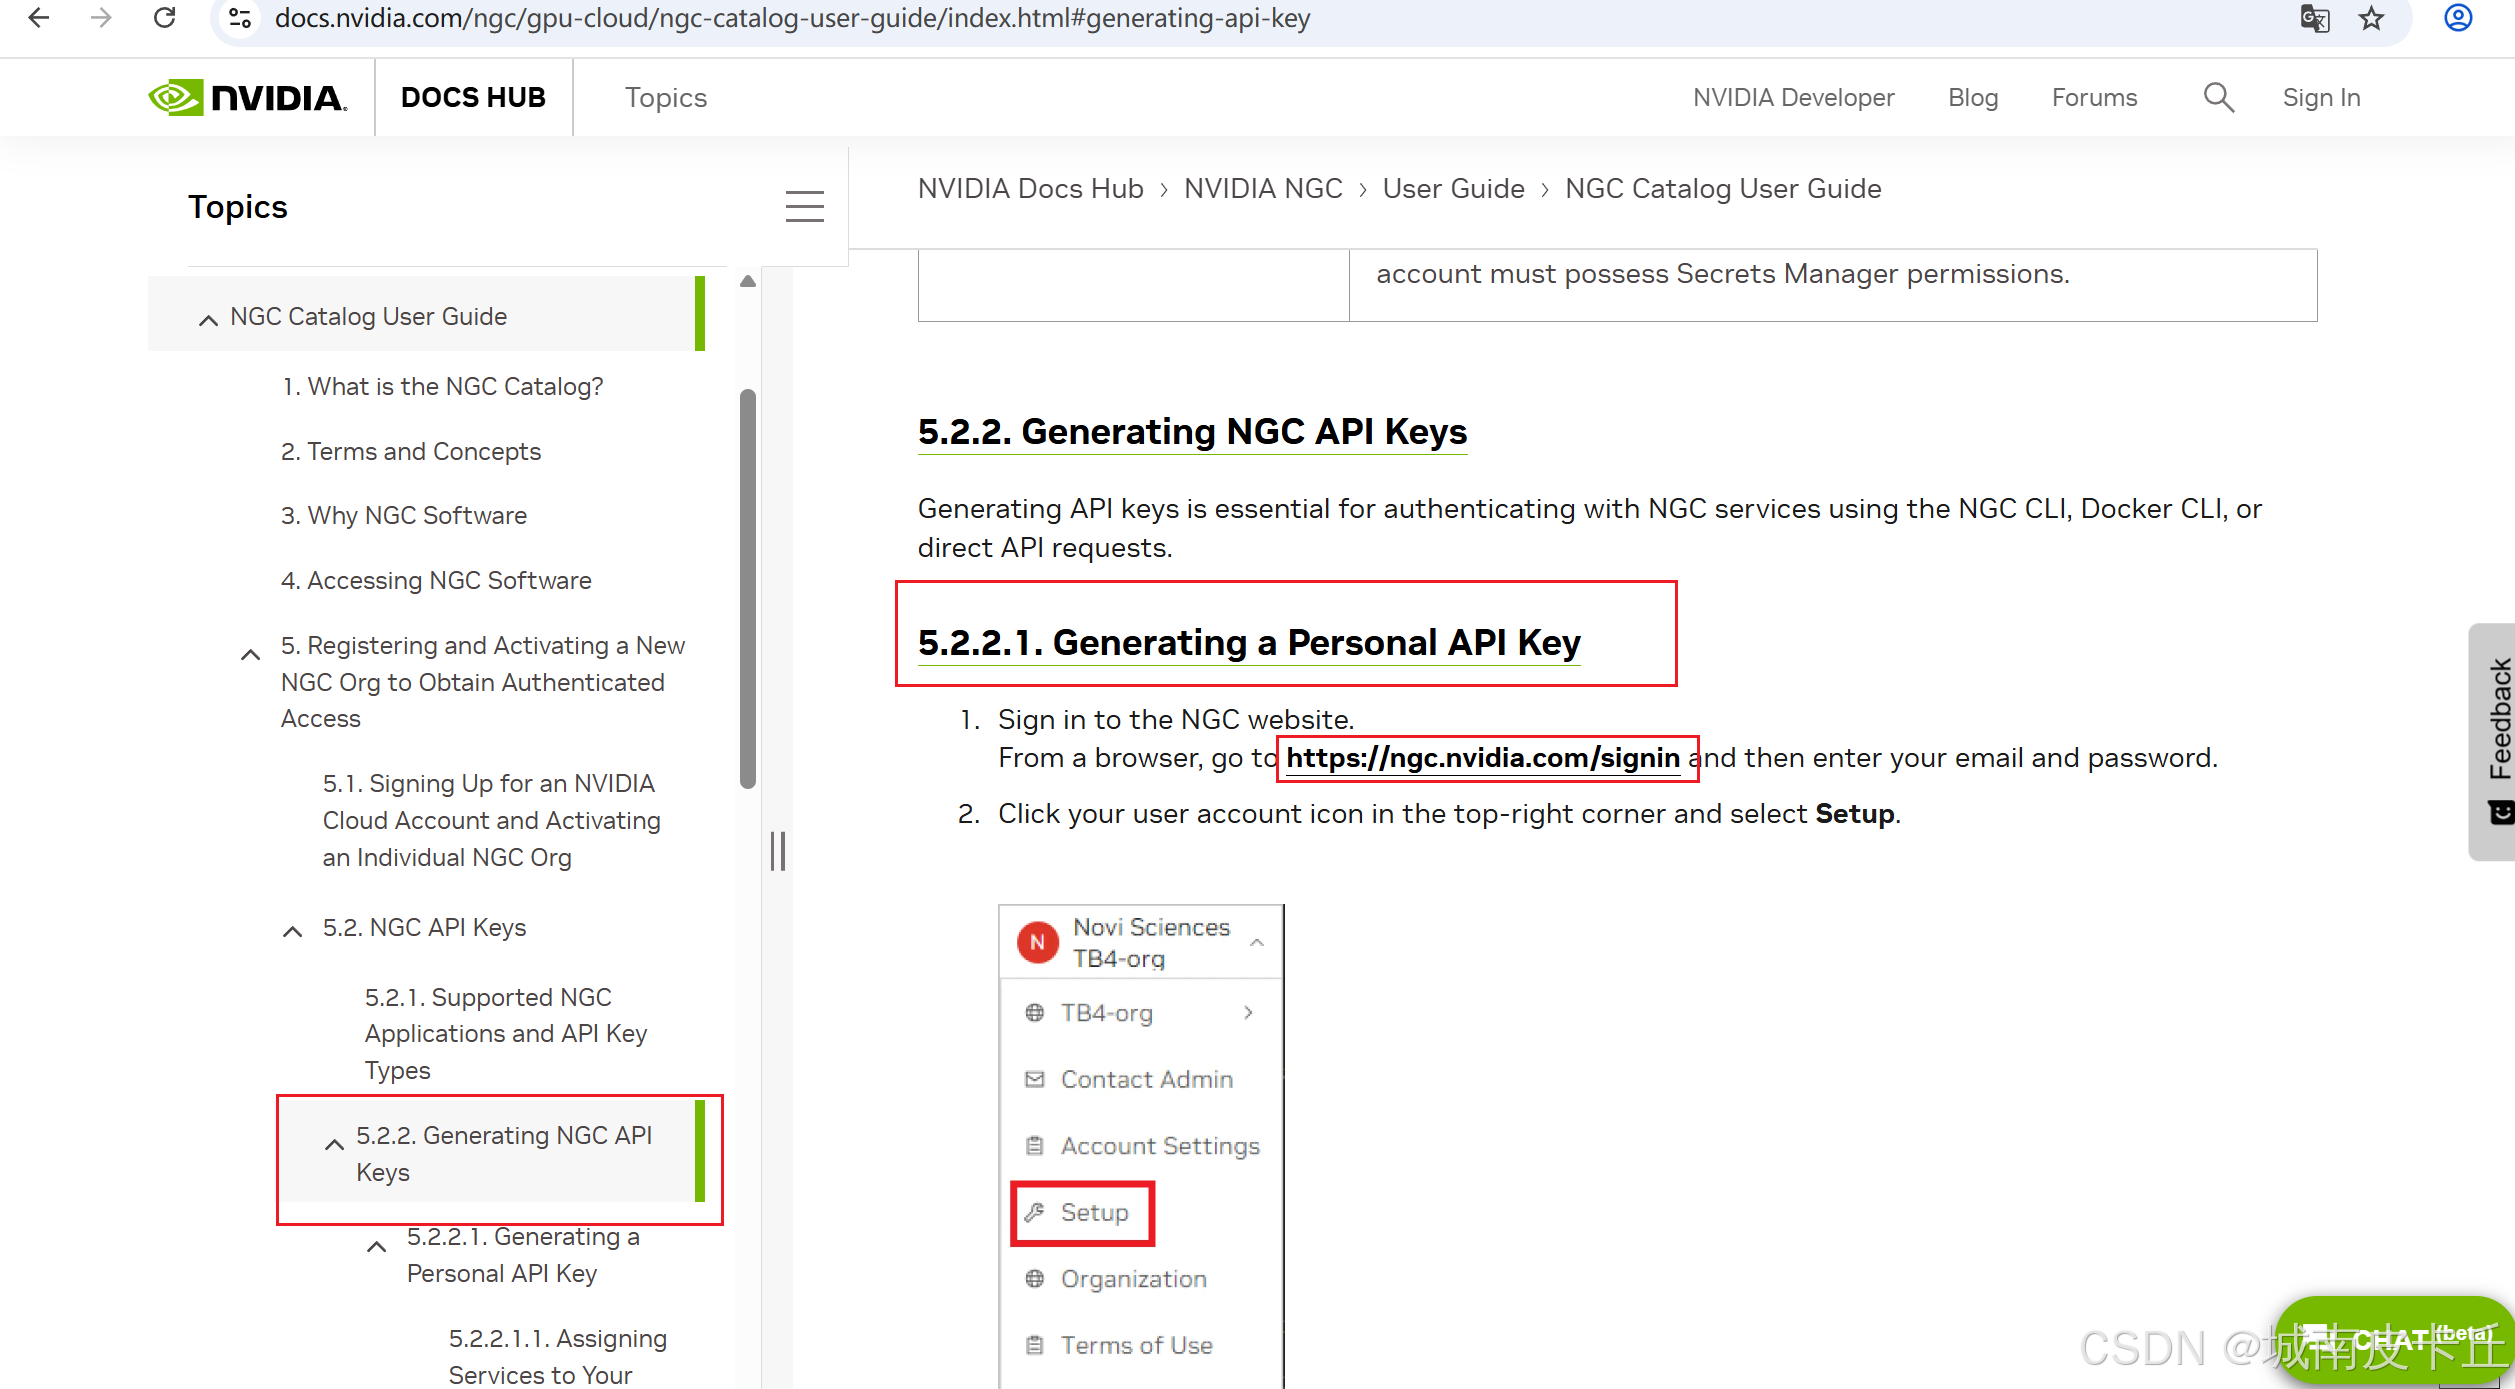Click the browser reload icon

165,18
